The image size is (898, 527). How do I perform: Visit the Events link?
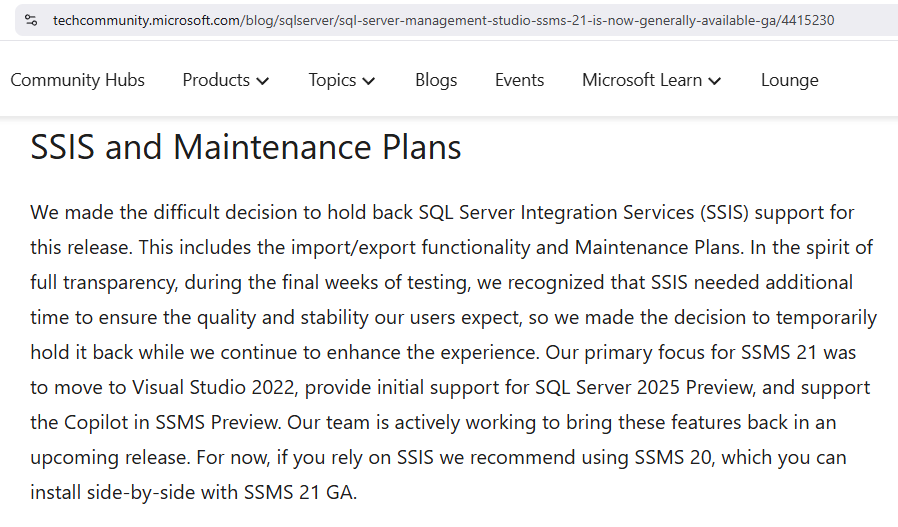pyautogui.click(x=519, y=80)
